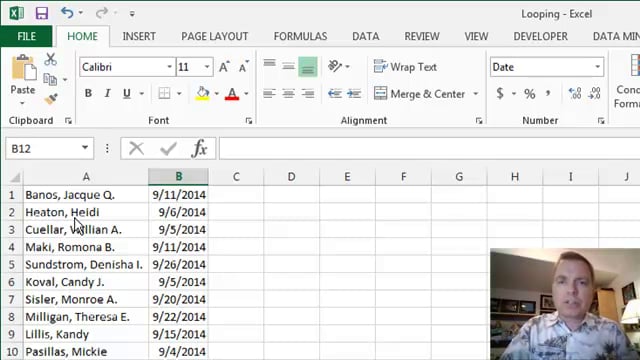Click the Wrap Text button
The width and height of the screenshot is (640, 360).
[405, 67]
